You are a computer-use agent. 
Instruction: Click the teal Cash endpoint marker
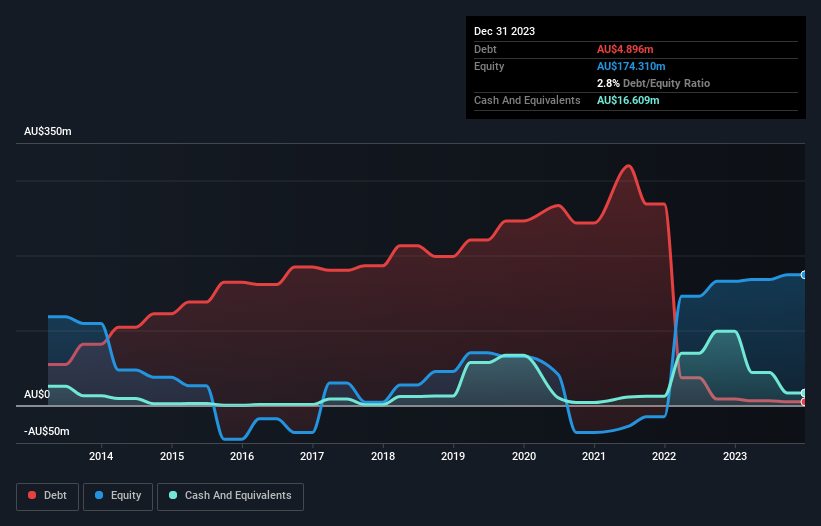pos(804,393)
